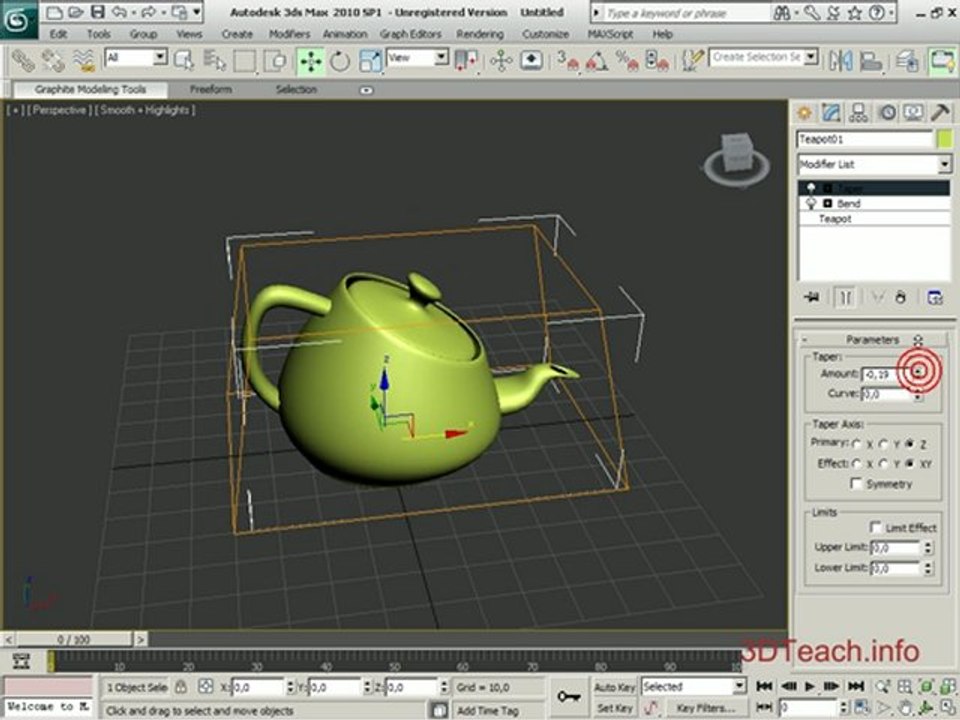Open Edit Named Selection Sets

(692, 60)
